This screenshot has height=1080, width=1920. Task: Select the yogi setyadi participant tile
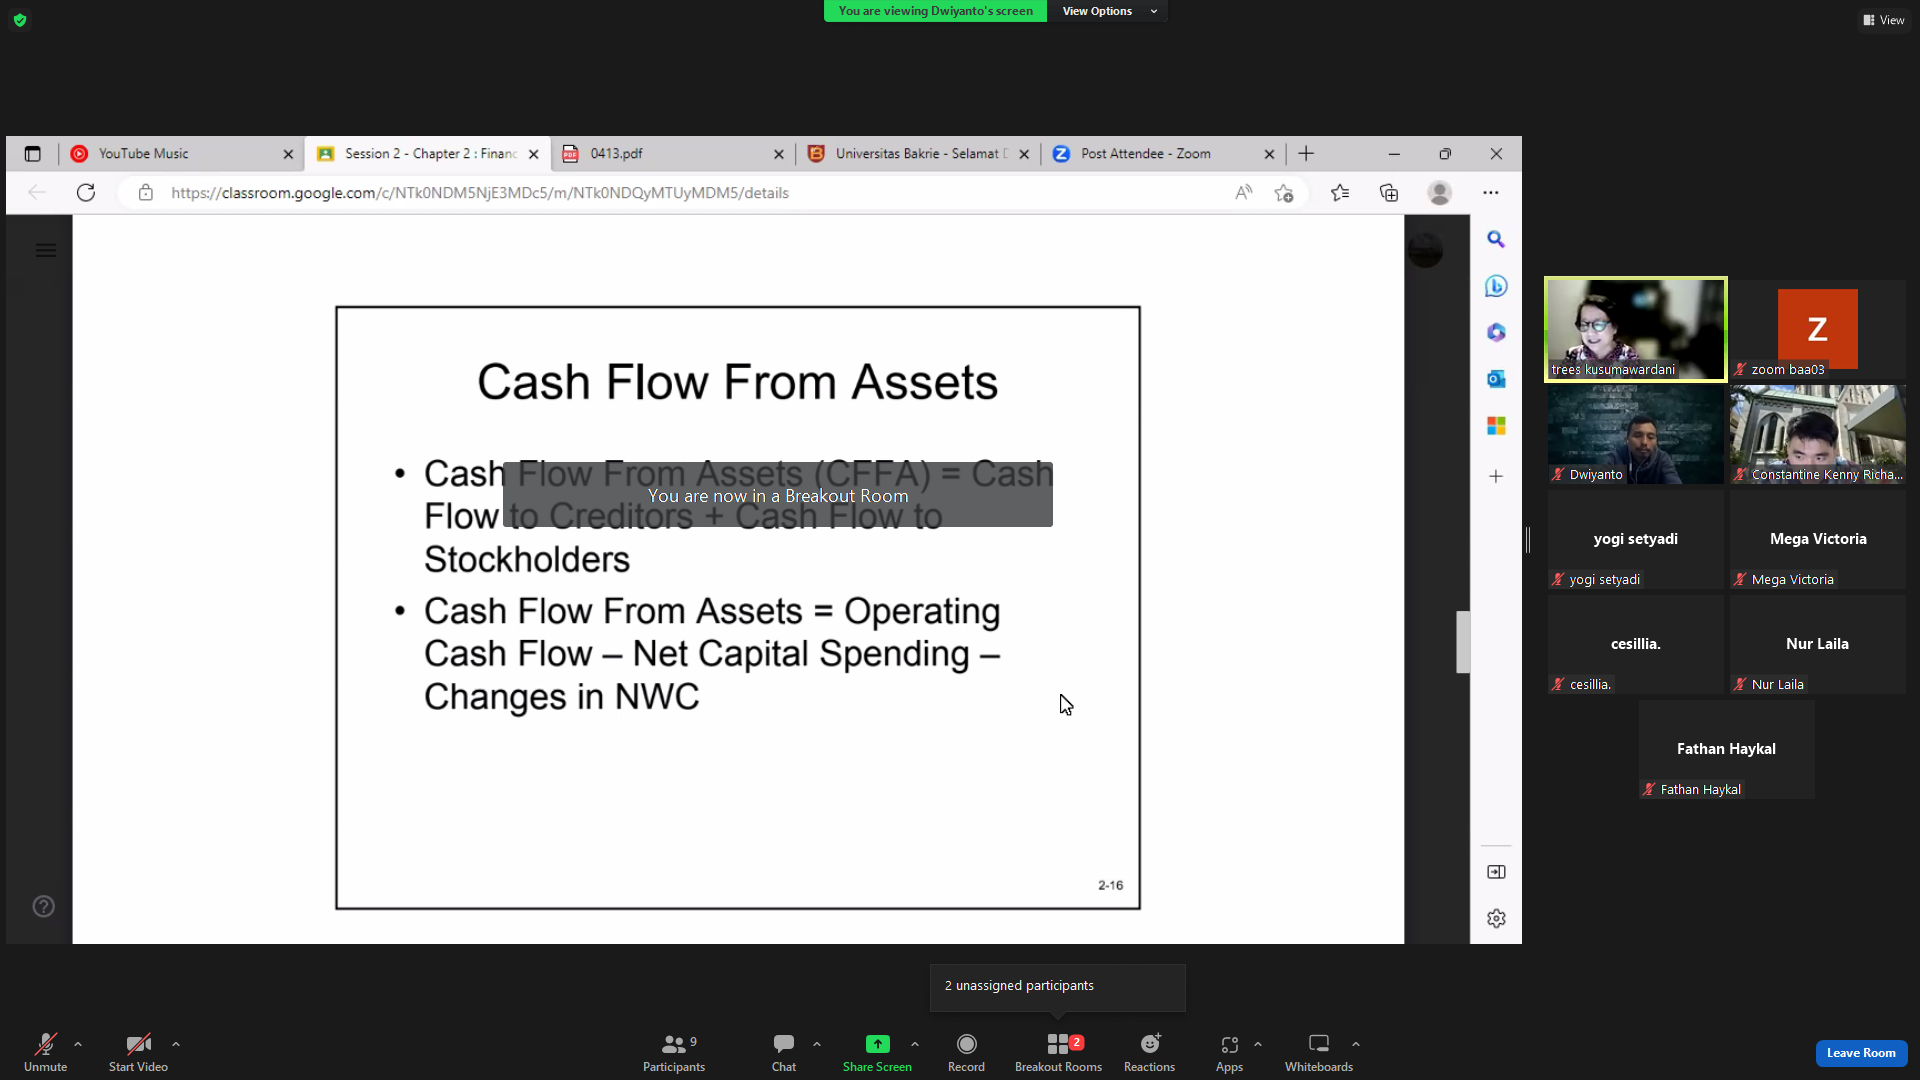click(1636, 539)
